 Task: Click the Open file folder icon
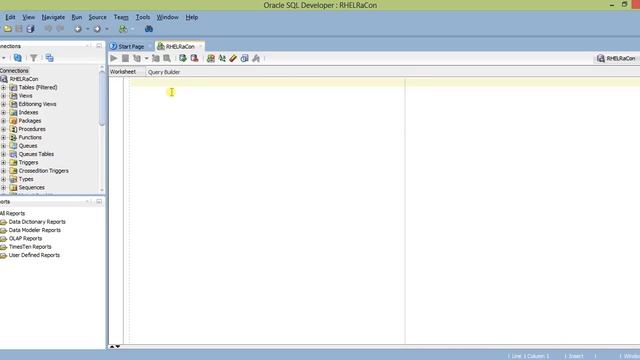point(8,29)
